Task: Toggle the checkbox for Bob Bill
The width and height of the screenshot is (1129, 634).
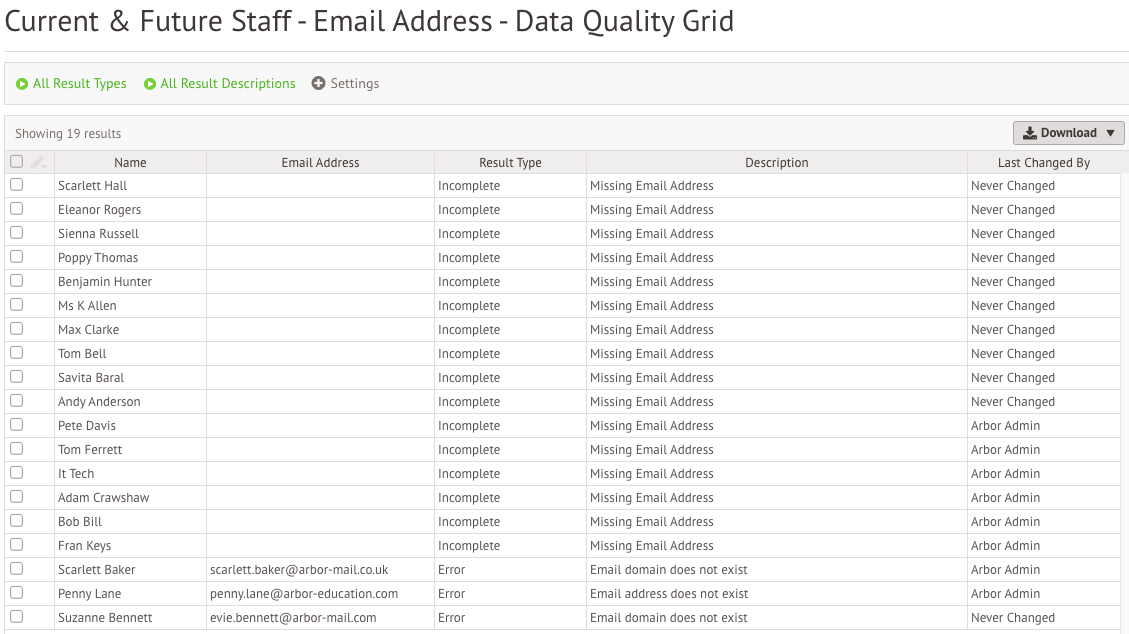Action: tap(17, 520)
